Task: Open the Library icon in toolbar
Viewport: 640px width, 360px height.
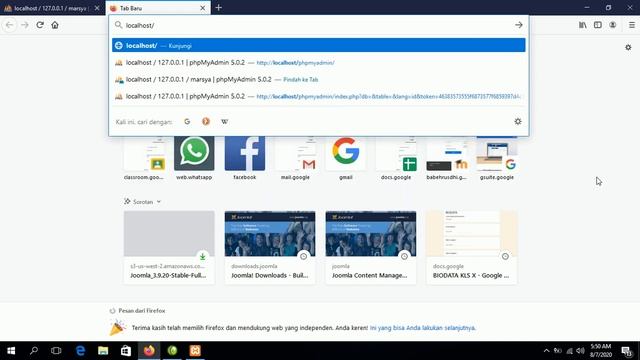Action: coord(582,25)
